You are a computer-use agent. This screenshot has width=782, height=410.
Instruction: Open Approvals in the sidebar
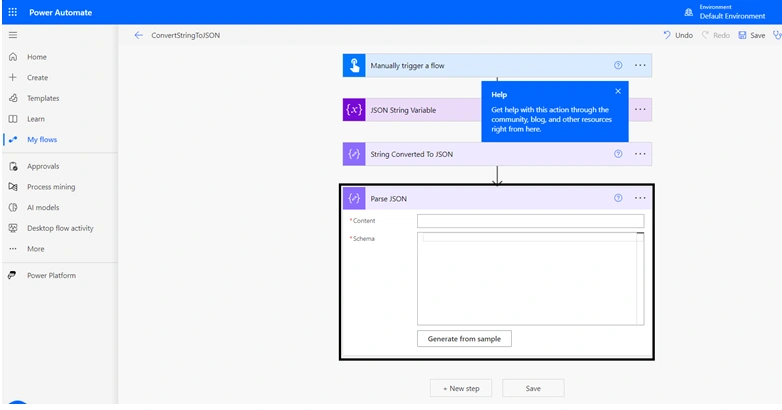43,166
